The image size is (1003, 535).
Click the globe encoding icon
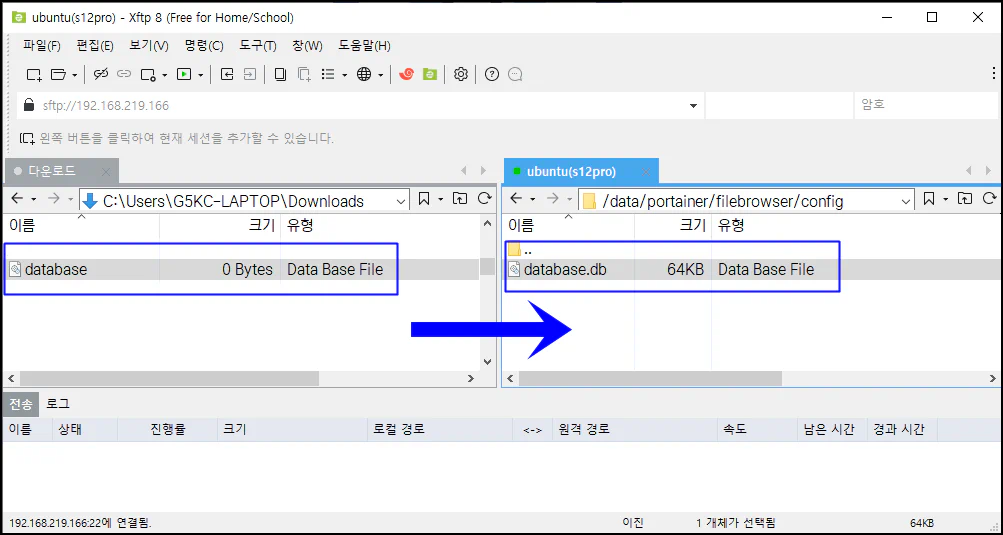(x=364, y=75)
